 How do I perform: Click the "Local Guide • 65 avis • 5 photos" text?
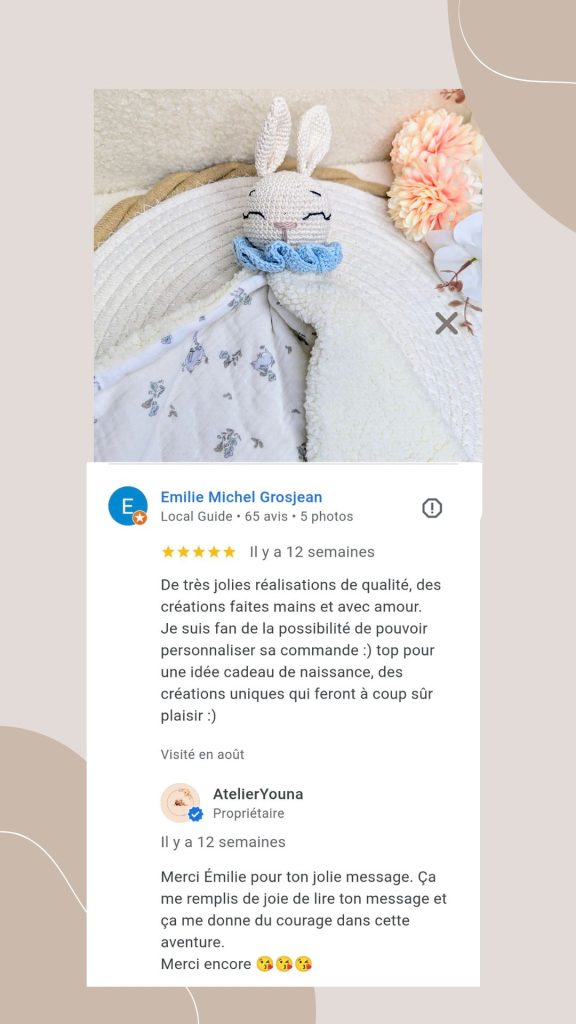[x=257, y=517]
